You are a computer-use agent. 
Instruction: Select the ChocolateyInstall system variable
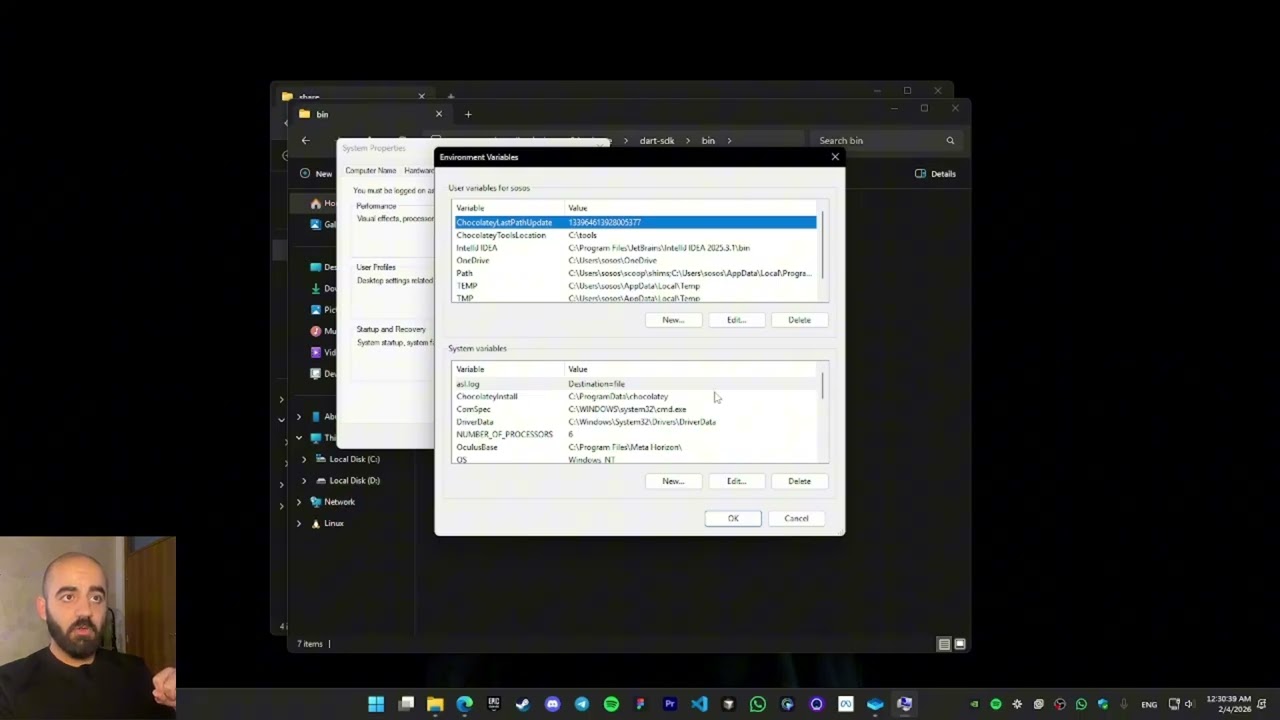pyautogui.click(x=635, y=396)
